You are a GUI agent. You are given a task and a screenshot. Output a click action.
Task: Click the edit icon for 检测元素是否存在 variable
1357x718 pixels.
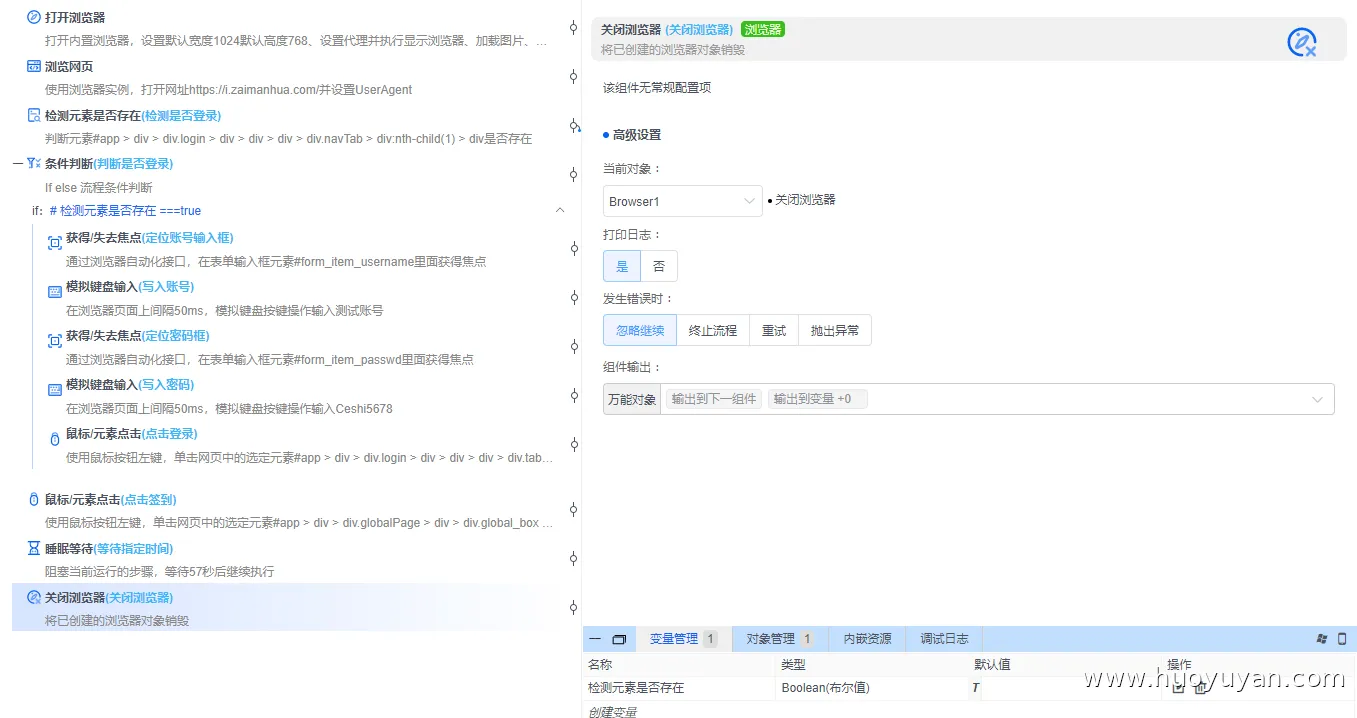point(1179,688)
